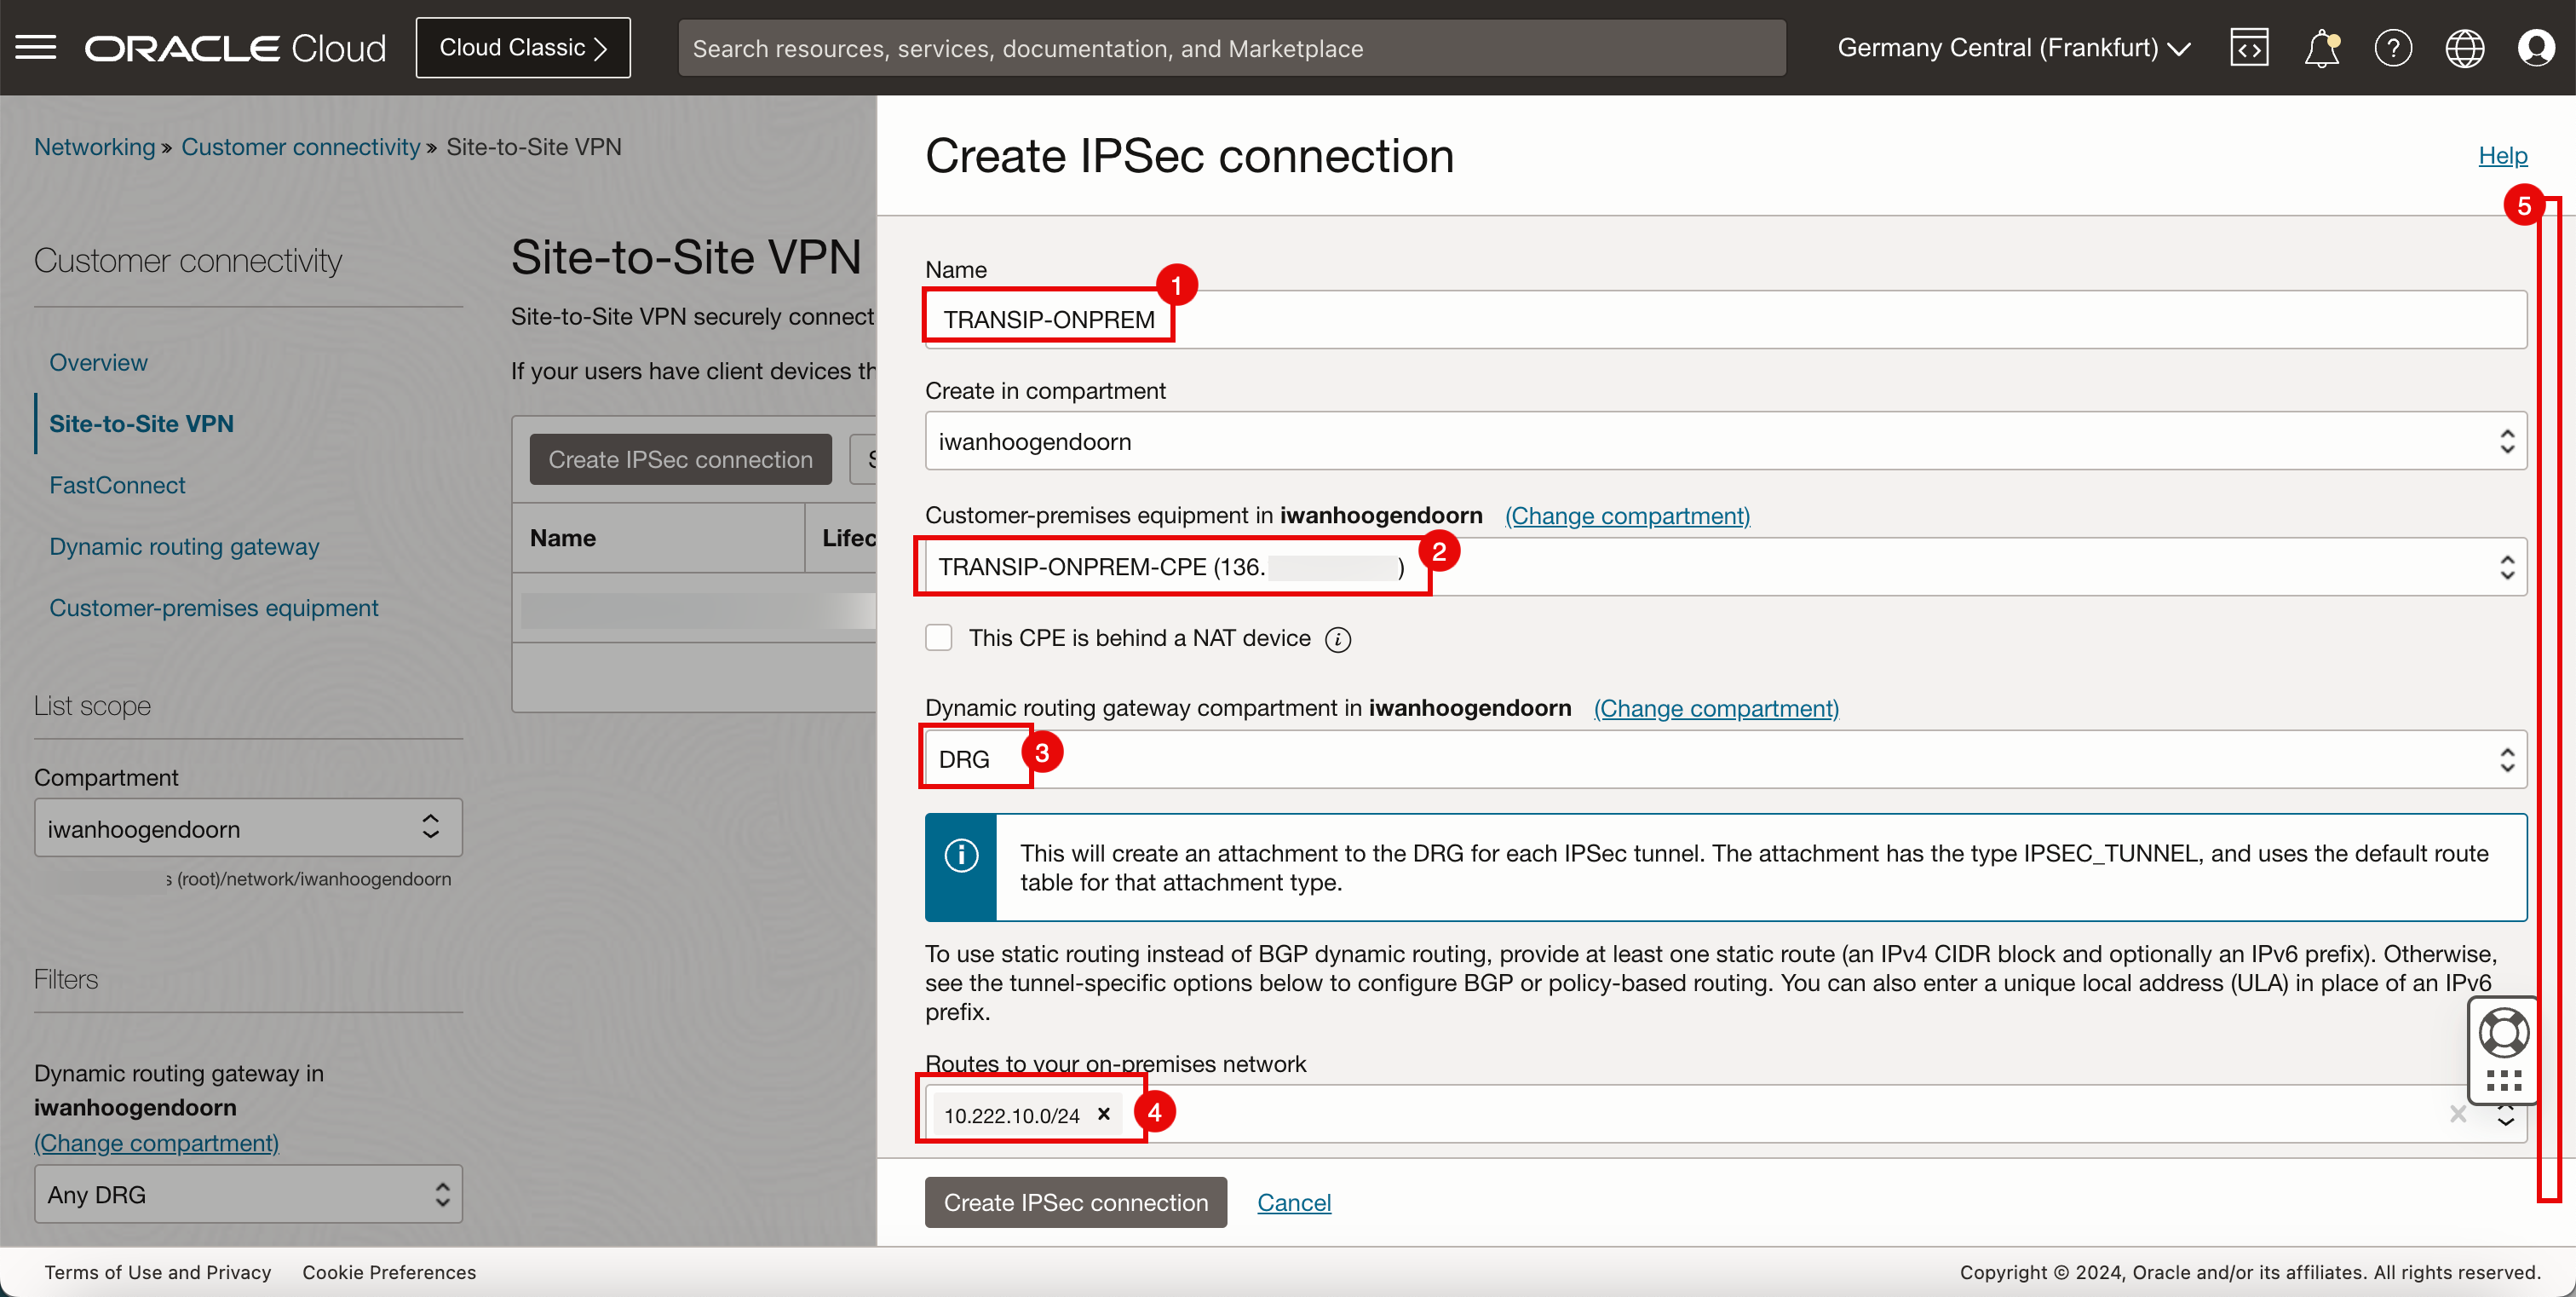
Task: Open Dynamic routing gateway sidebar item
Action: [x=184, y=546]
